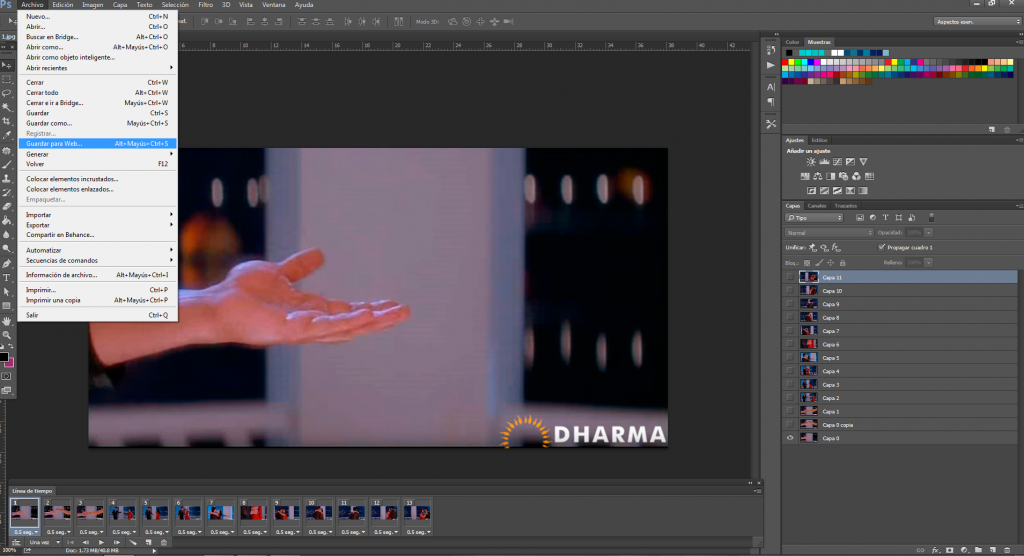
Task: Choose Guardar para Web menu item
Action: 97,144
